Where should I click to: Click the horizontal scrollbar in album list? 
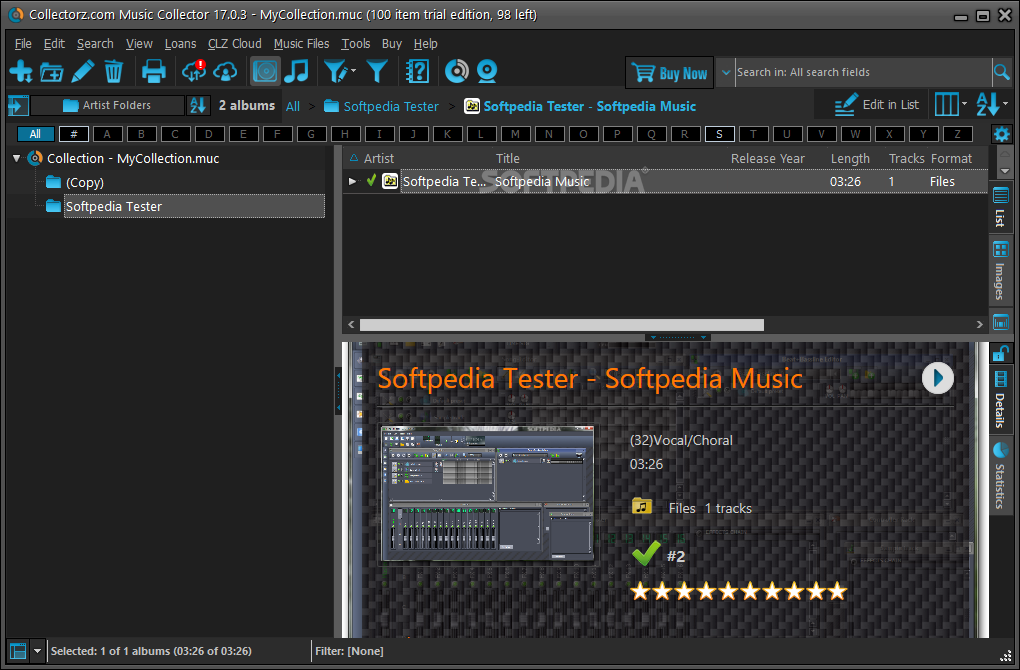(x=561, y=325)
